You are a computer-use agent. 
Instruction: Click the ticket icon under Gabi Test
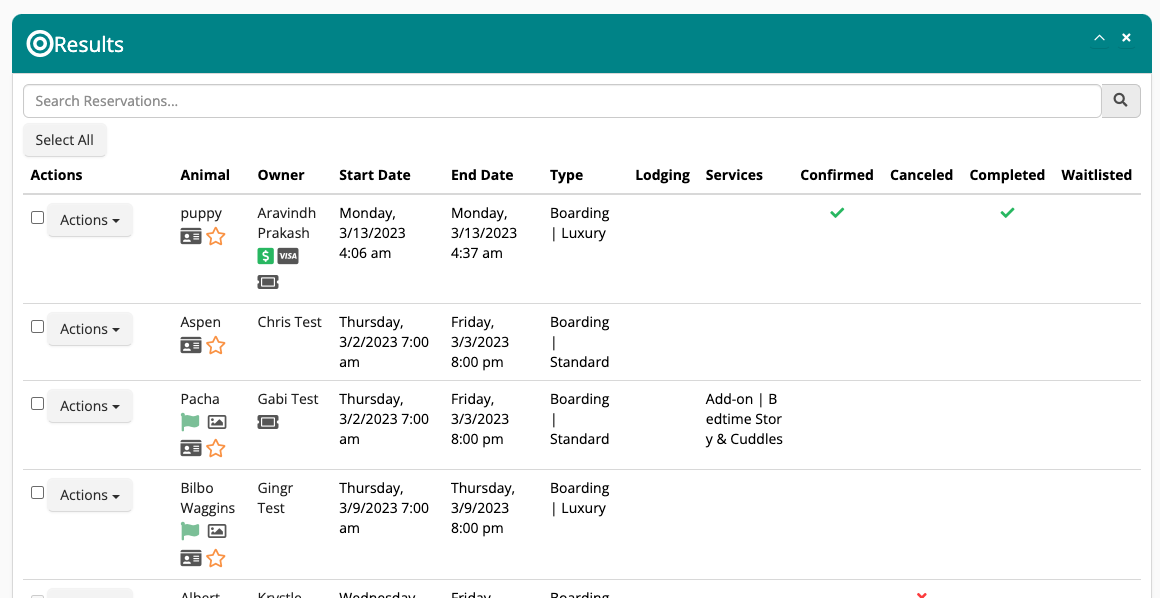(x=268, y=422)
